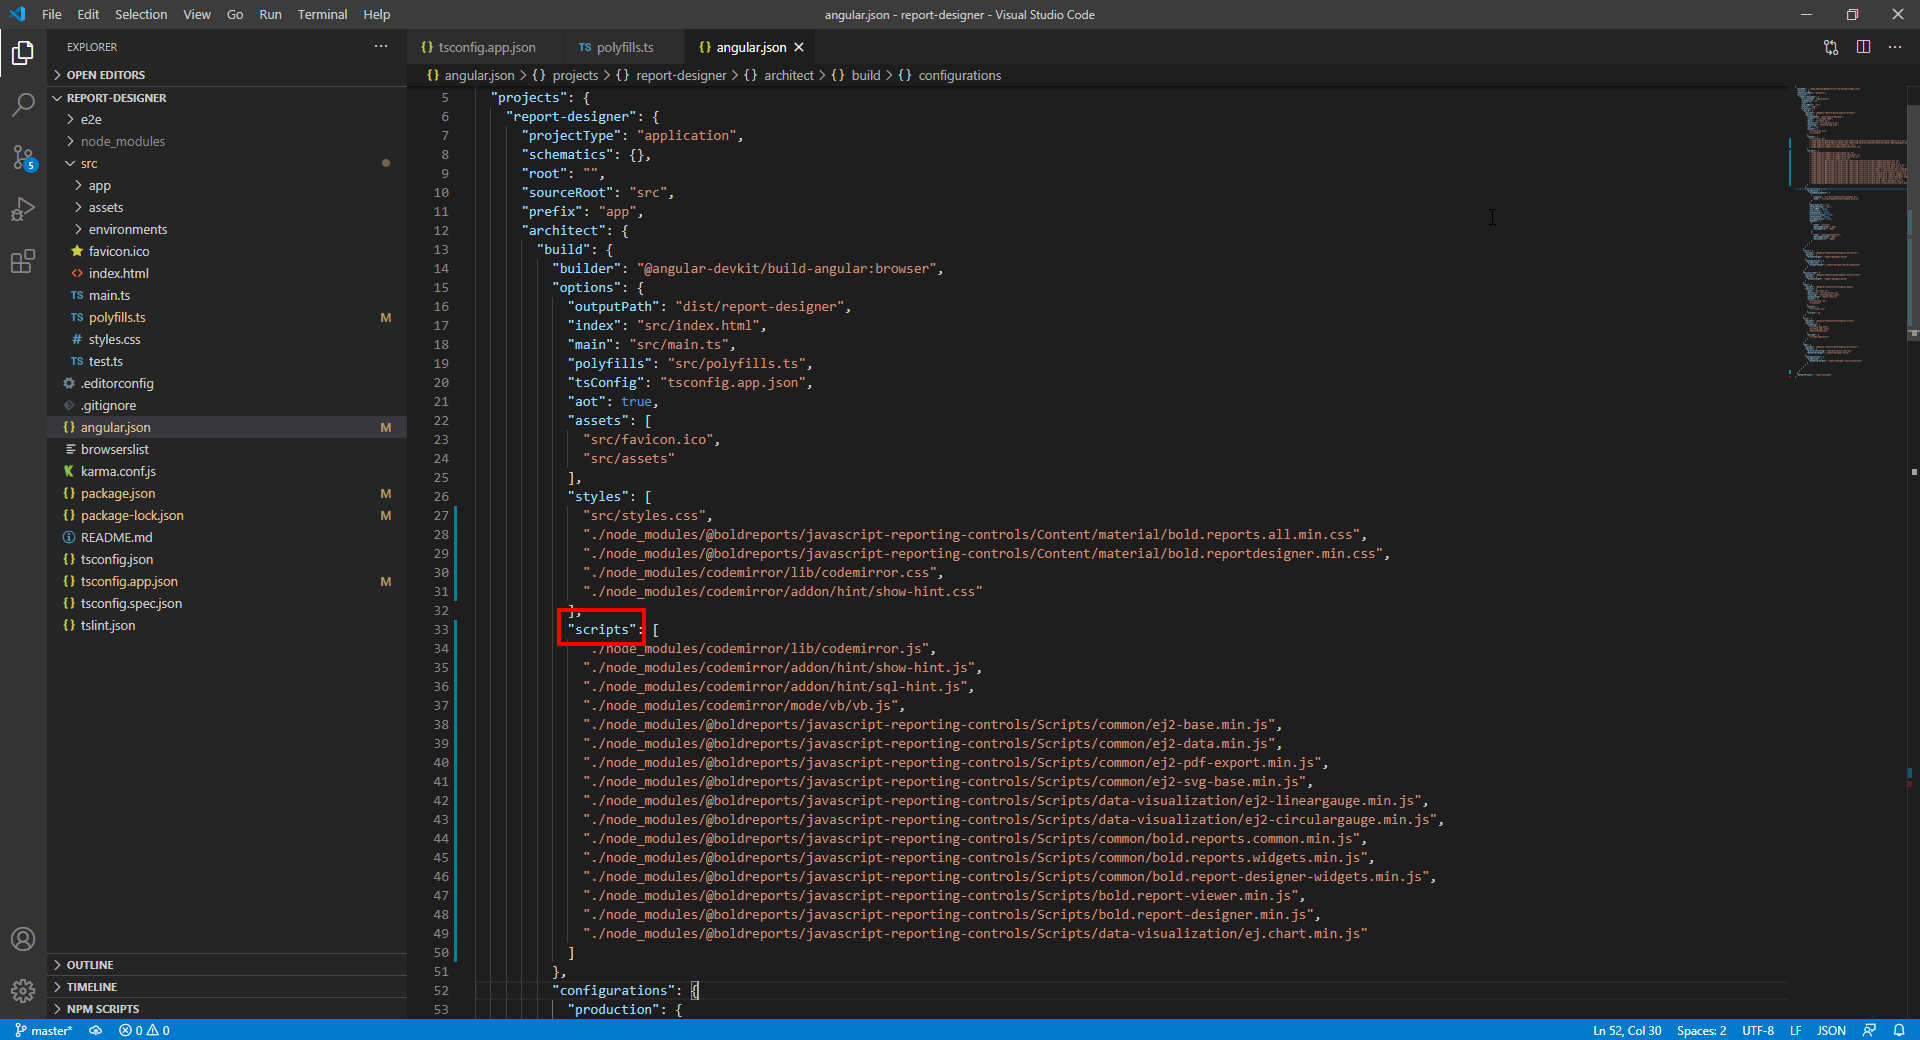This screenshot has width=1920, height=1040.
Task: Click the Open Changes compare icon
Action: pyautogui.click(x=1830, y=47)
